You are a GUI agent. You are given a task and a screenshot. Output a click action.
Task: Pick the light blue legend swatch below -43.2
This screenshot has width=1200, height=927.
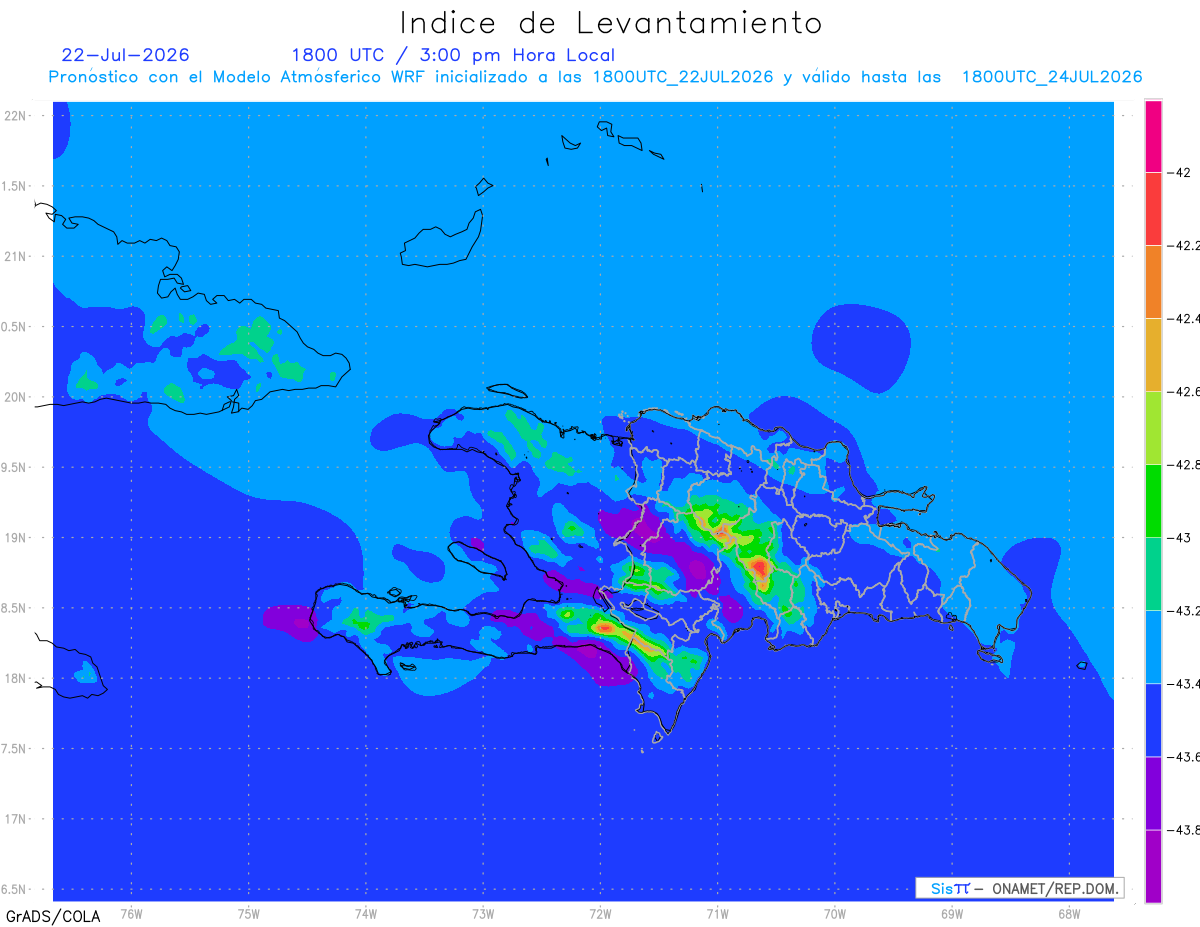point(1153,646)
